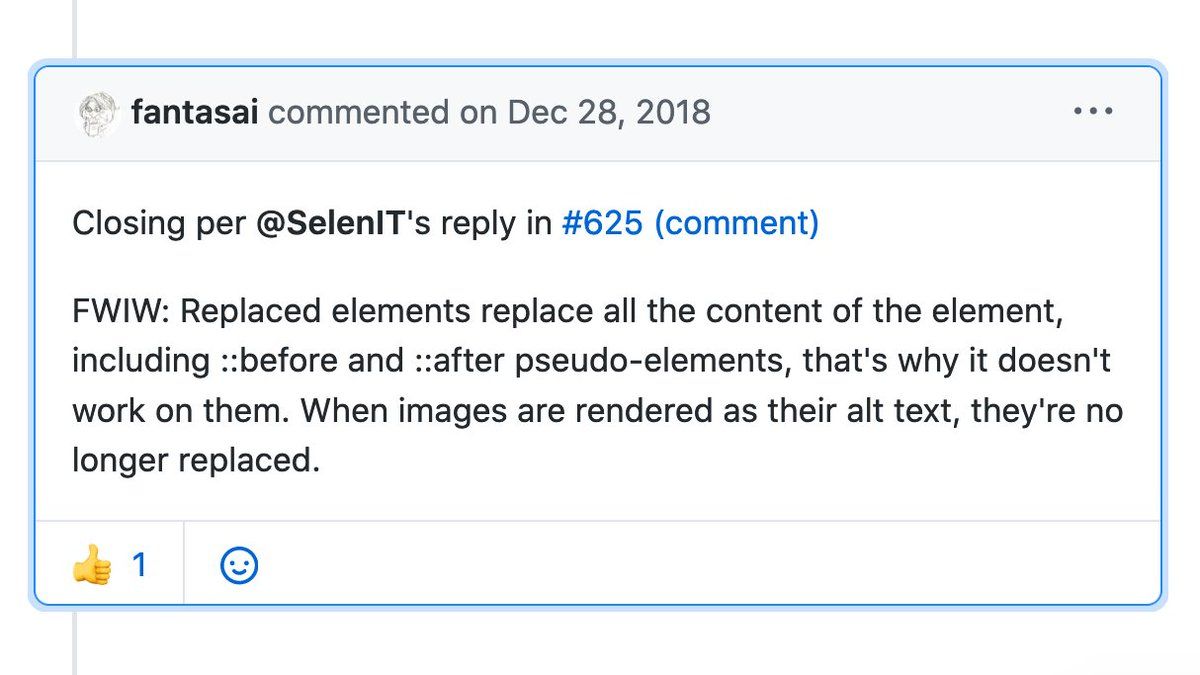Open the (comment) link after #625
This screenshot has height=675, width=1200.
tap(736, 223)
